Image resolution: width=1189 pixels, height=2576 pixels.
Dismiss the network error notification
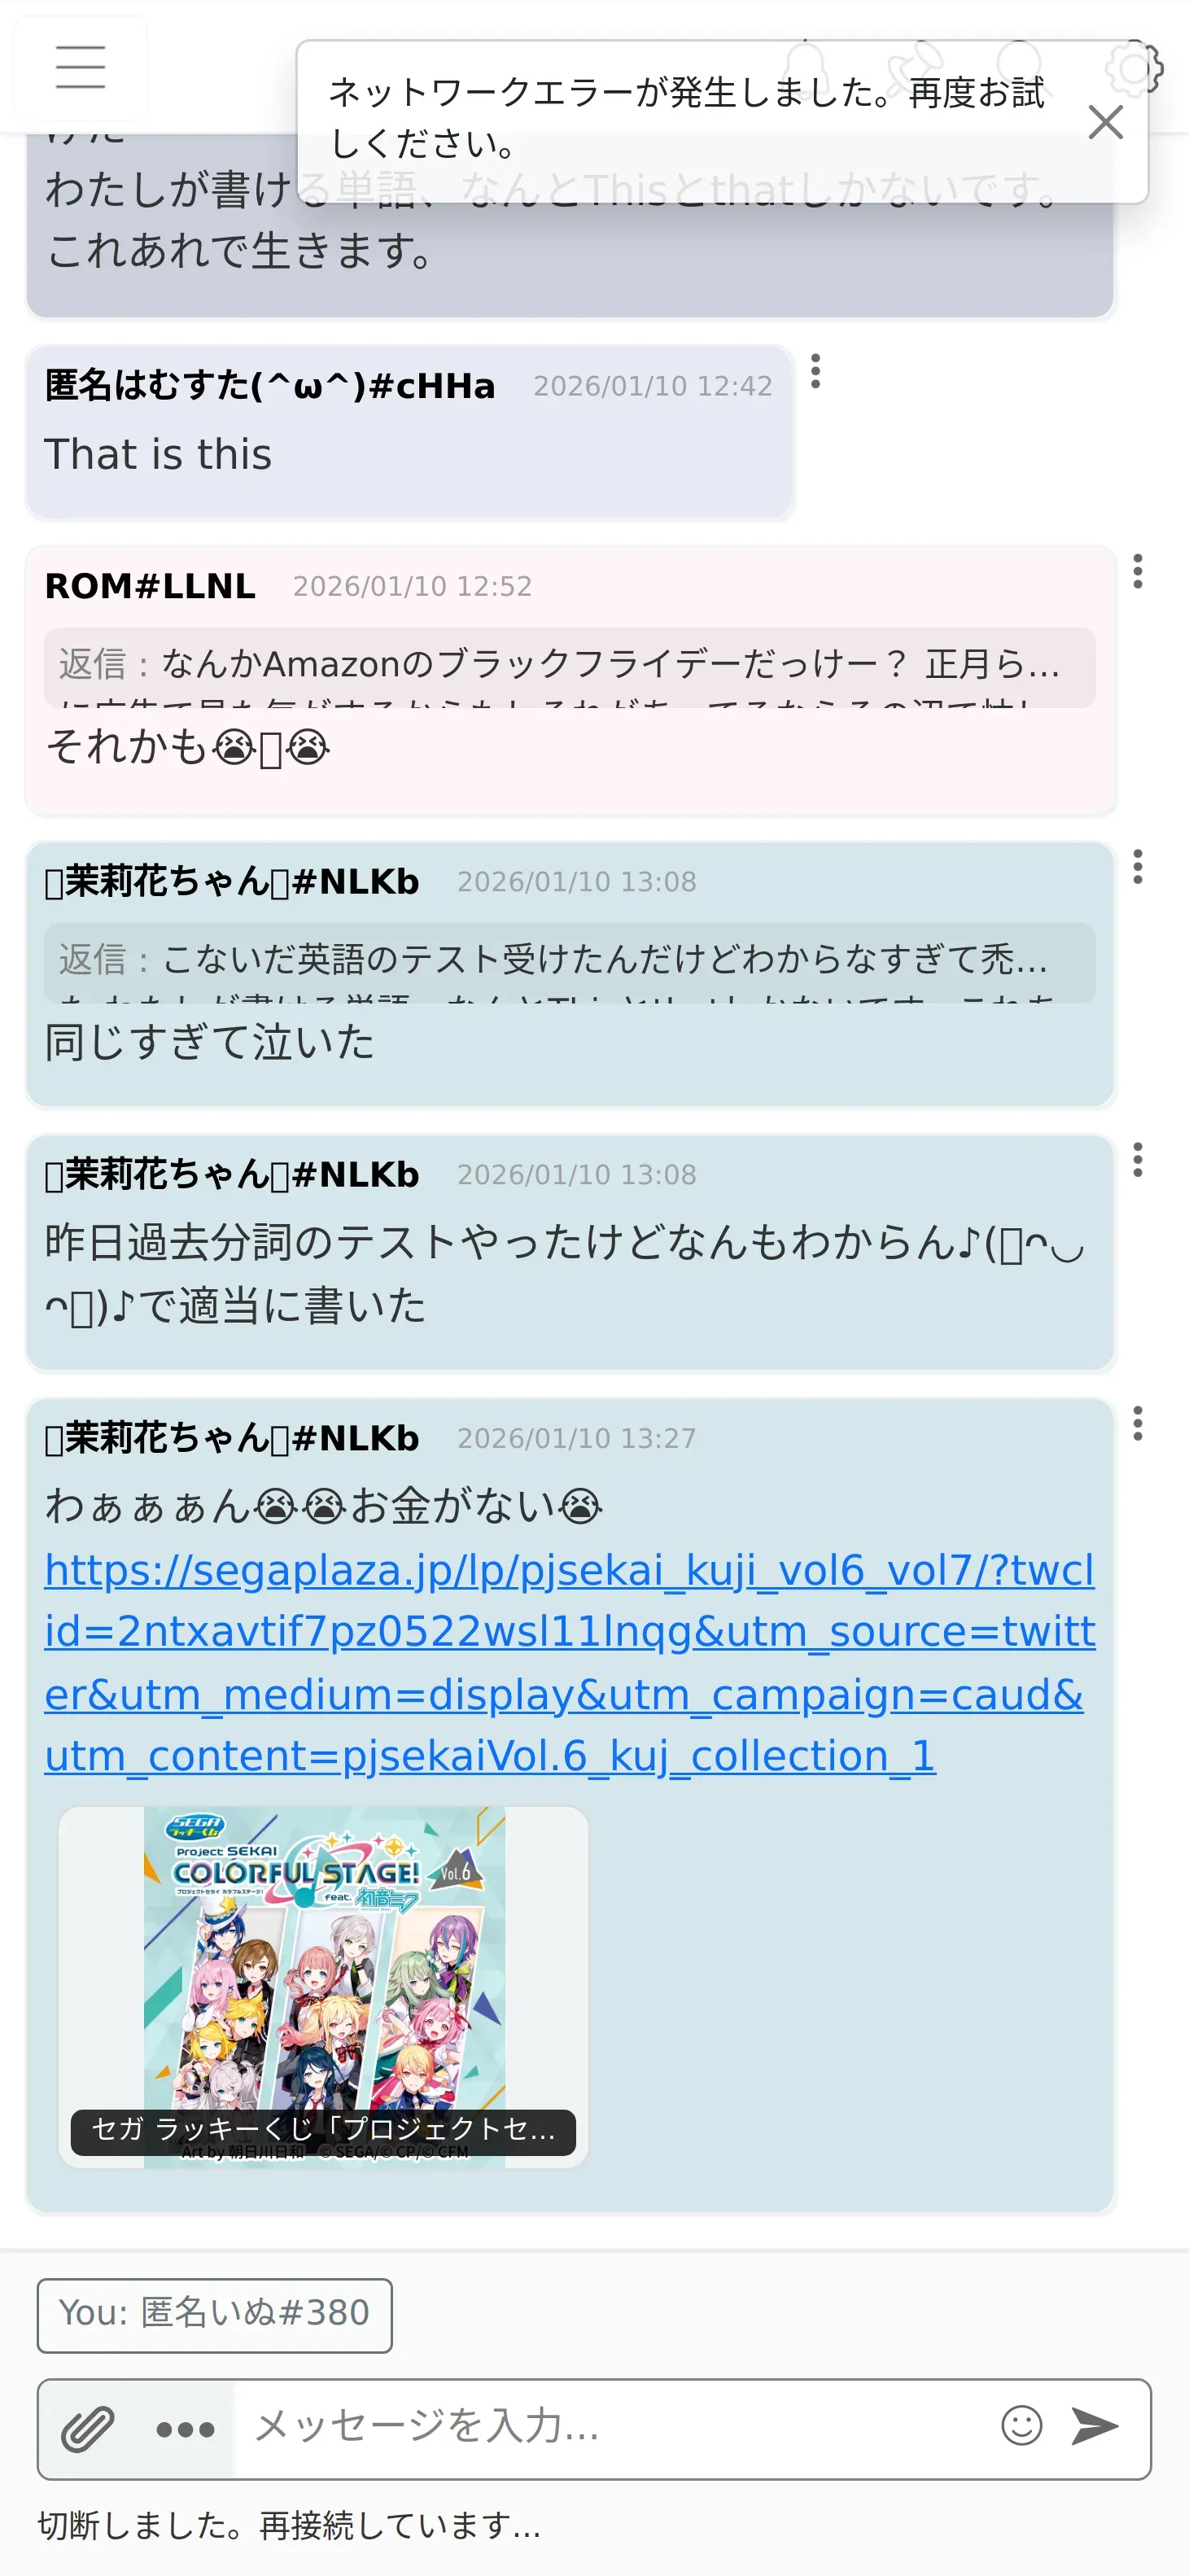click(1105, 122)
